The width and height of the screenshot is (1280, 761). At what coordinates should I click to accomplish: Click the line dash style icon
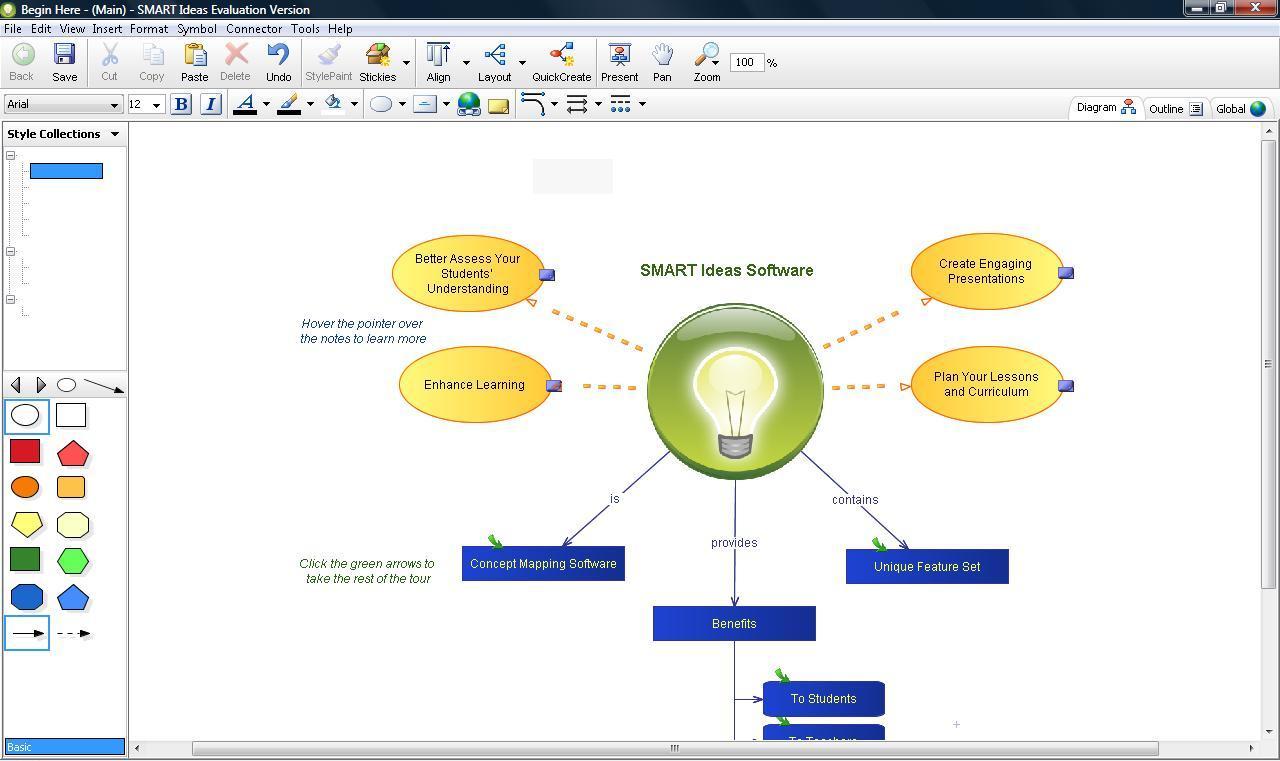(620, 104)
